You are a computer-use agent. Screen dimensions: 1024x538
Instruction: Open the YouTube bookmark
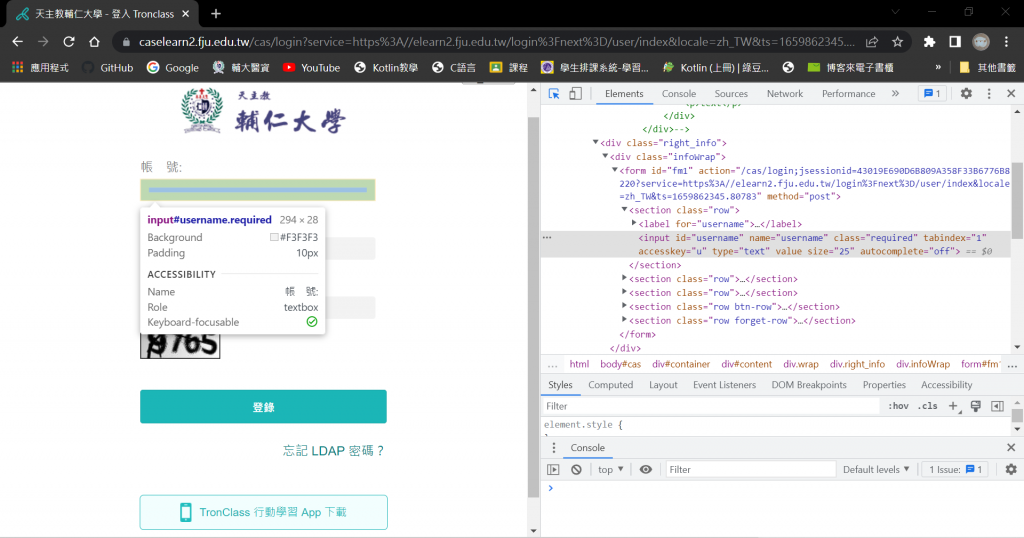[312, 67]
